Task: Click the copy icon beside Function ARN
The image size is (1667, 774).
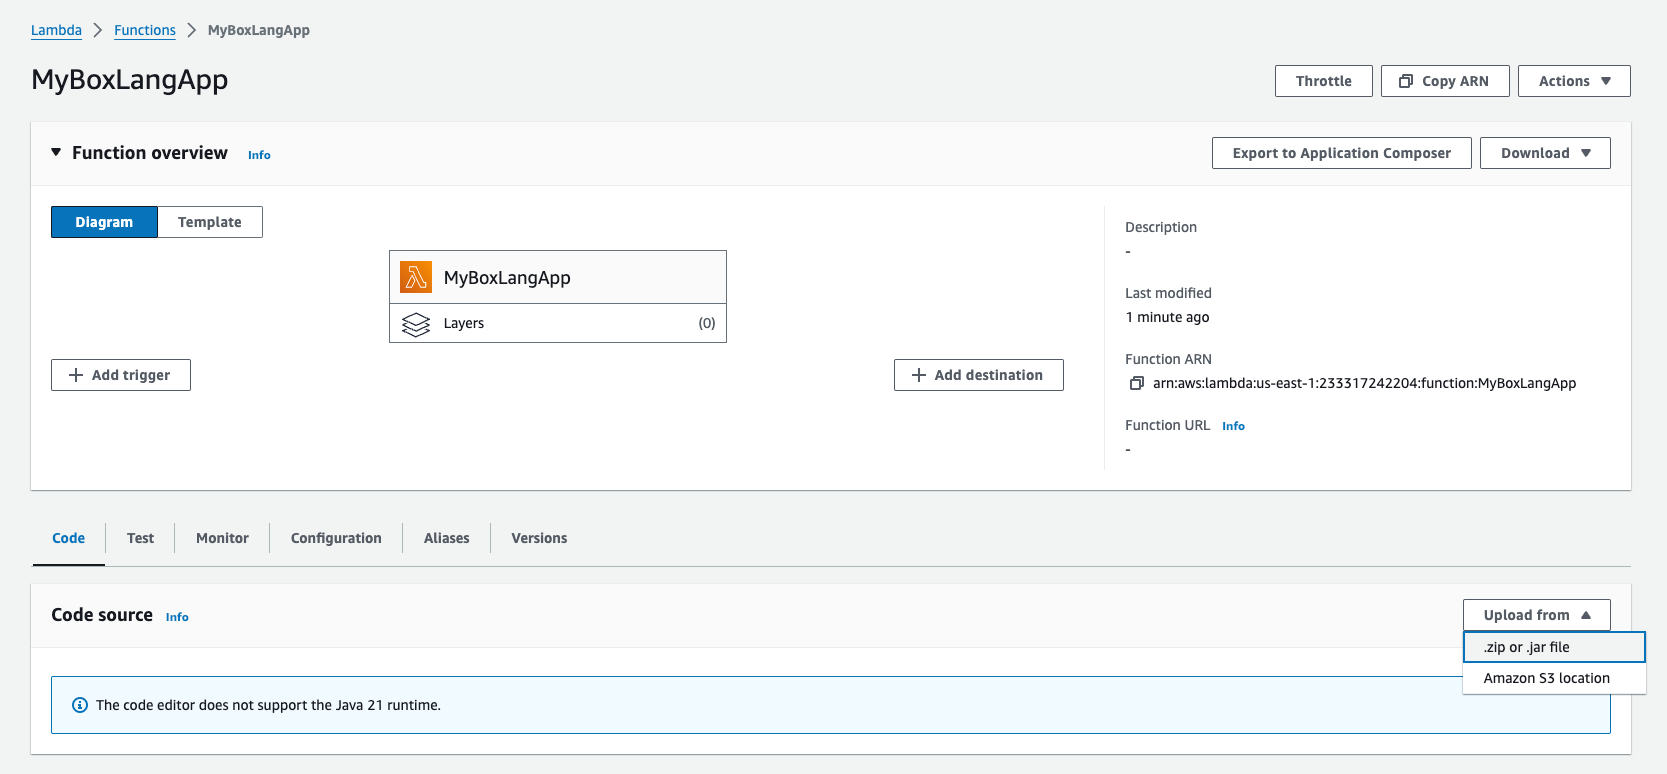Action: [1136, 383]
